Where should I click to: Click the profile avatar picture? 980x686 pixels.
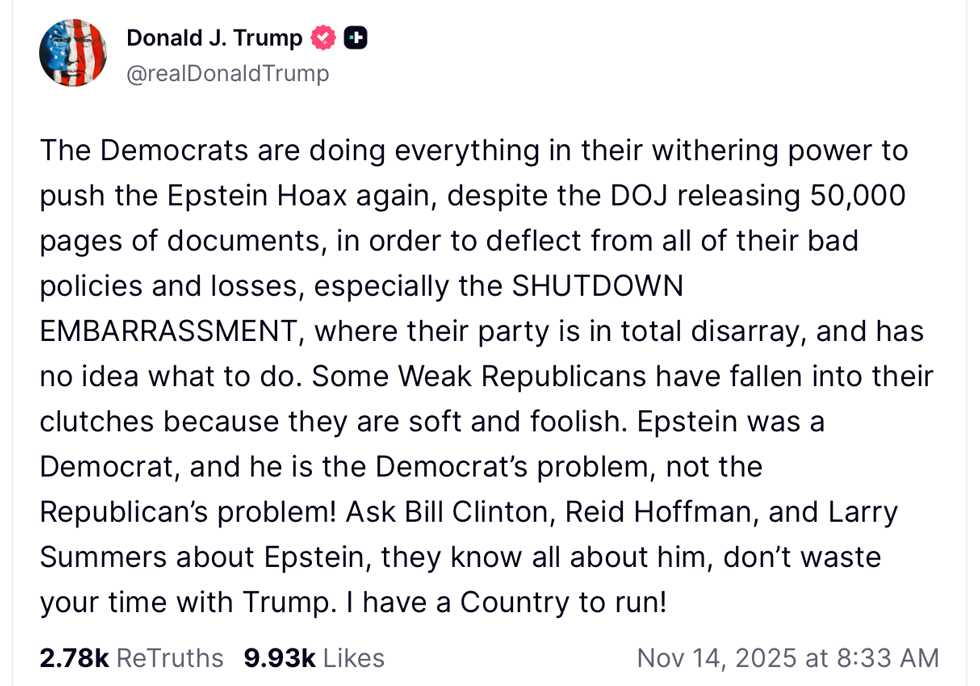click(x=73, y=53)
